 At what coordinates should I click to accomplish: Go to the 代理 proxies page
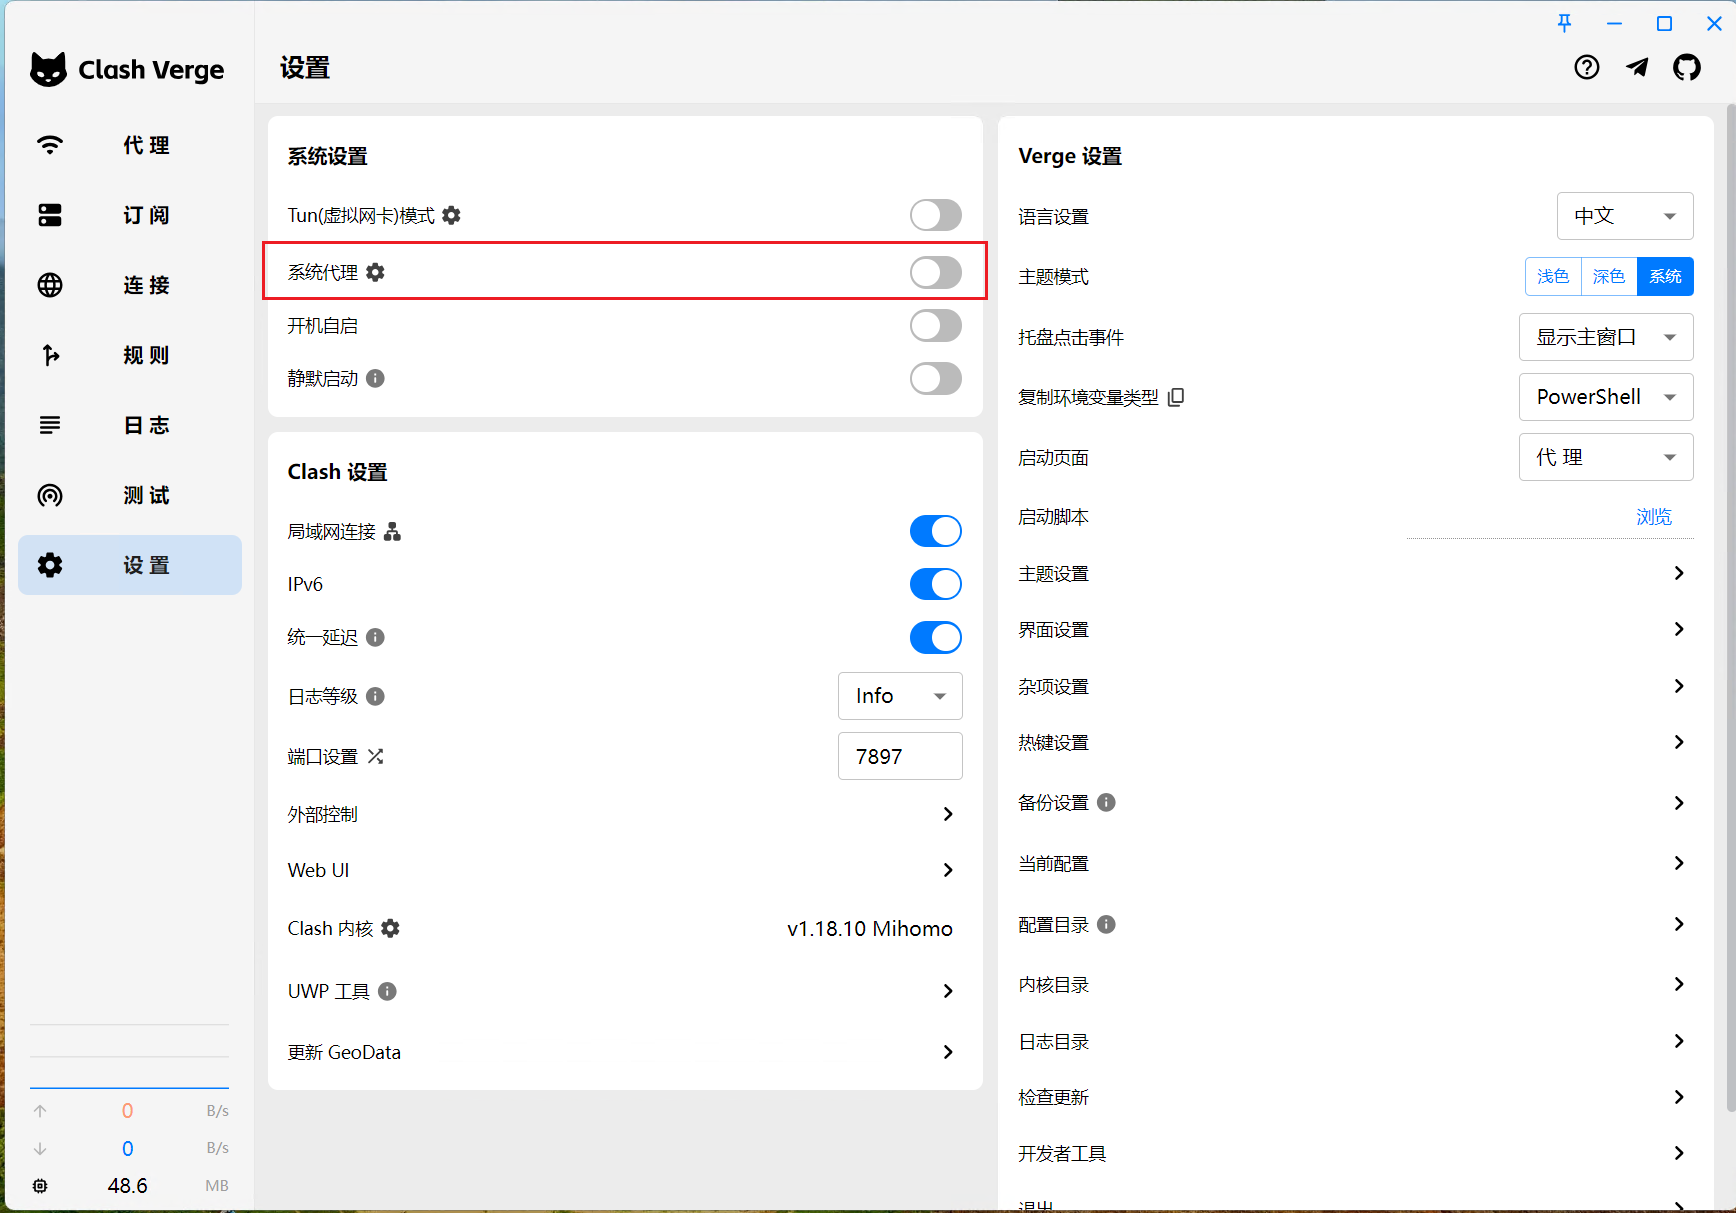130,145
